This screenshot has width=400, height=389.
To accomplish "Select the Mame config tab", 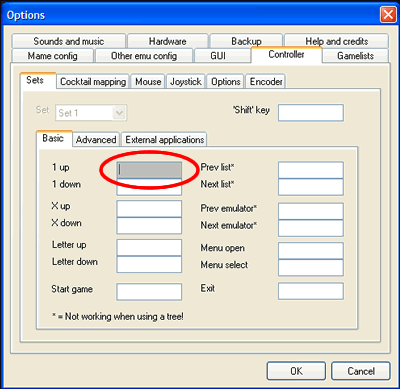I will pos(53,56).
